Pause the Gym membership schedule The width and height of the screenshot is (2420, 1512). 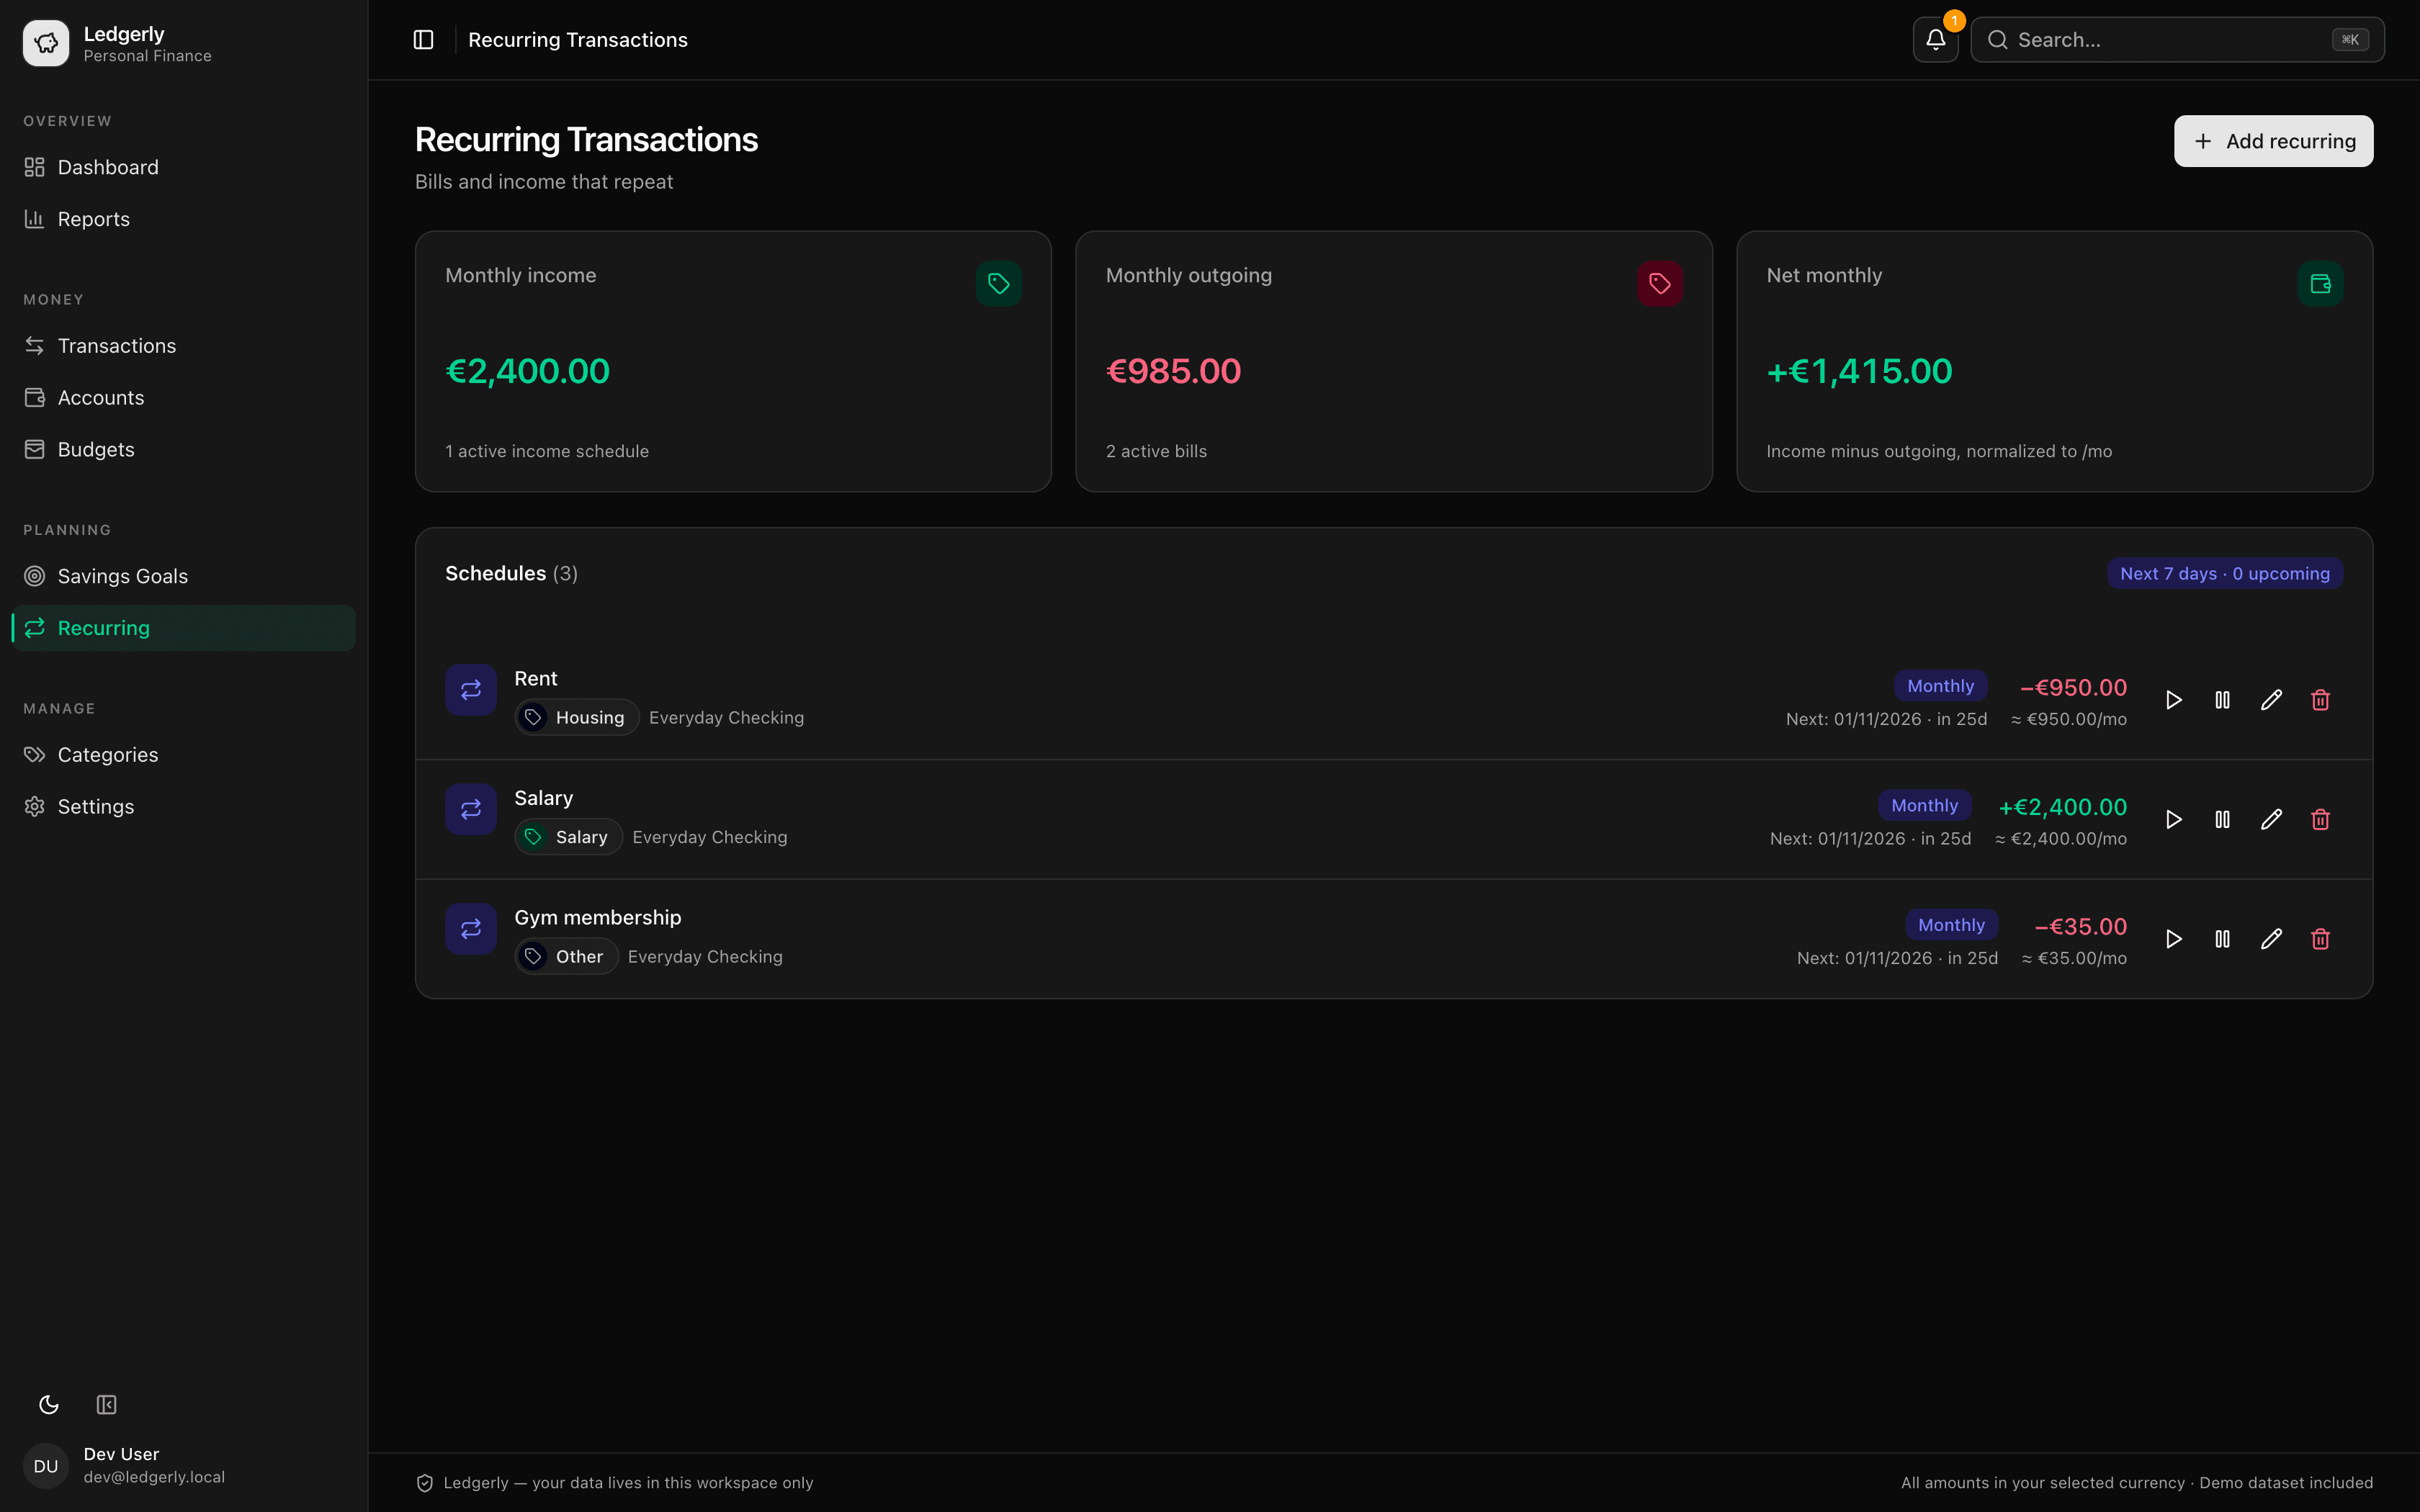coord(2222,939)
